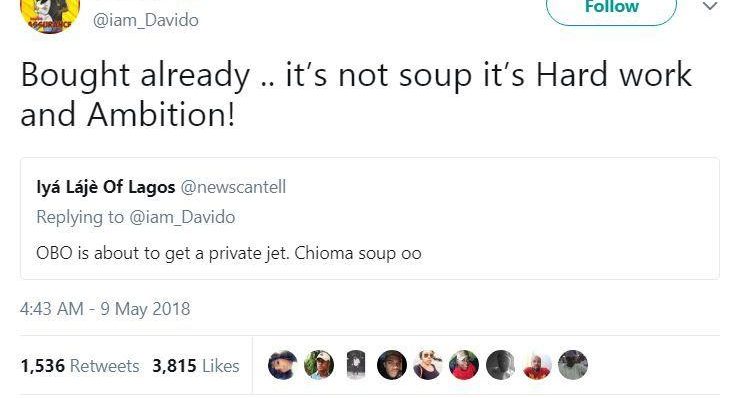Click the 4:43 AM - 9 May 2018 timestamp

tap(105, 309)
